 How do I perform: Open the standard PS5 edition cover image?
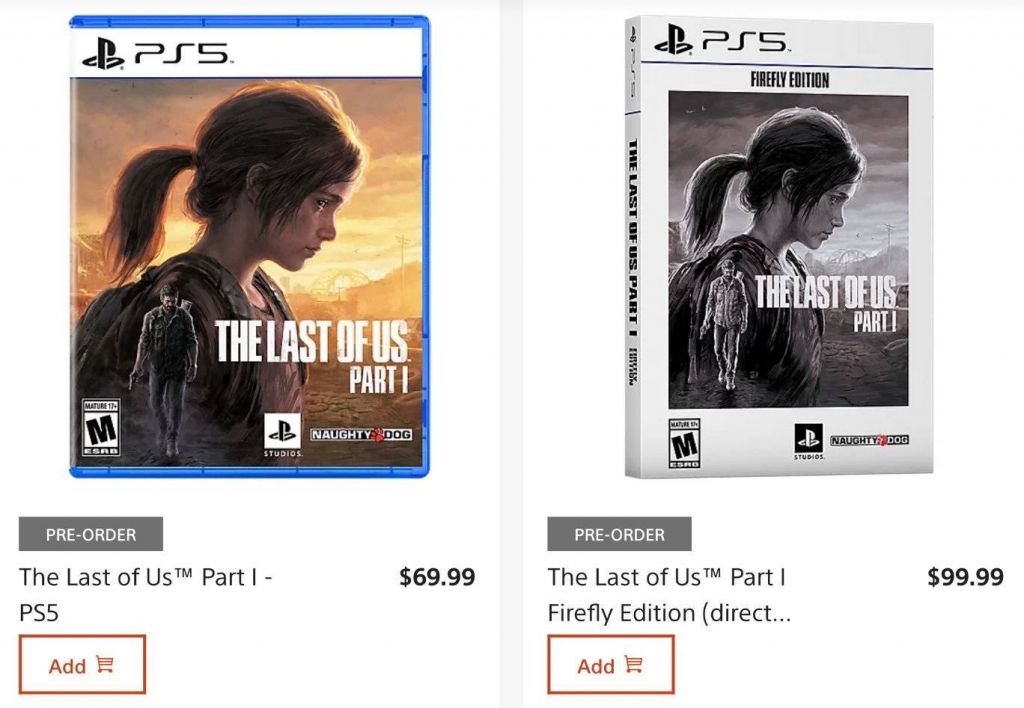coord(249,247)
